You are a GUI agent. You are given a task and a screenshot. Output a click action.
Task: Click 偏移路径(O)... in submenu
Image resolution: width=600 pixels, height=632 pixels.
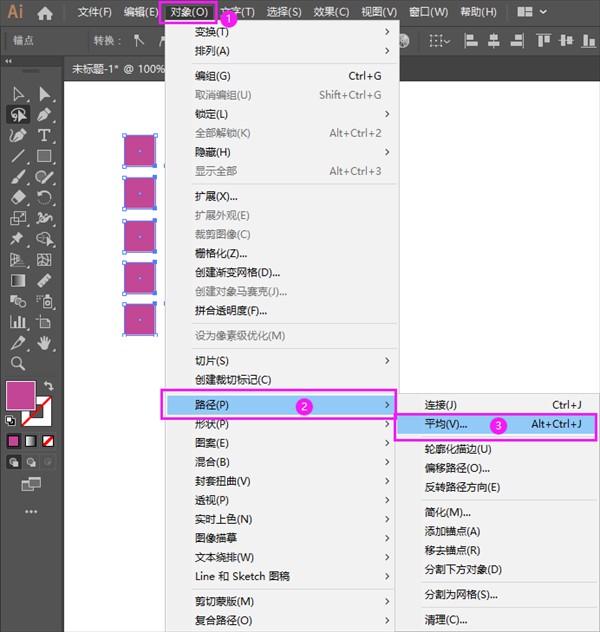[x=457, y=468]
